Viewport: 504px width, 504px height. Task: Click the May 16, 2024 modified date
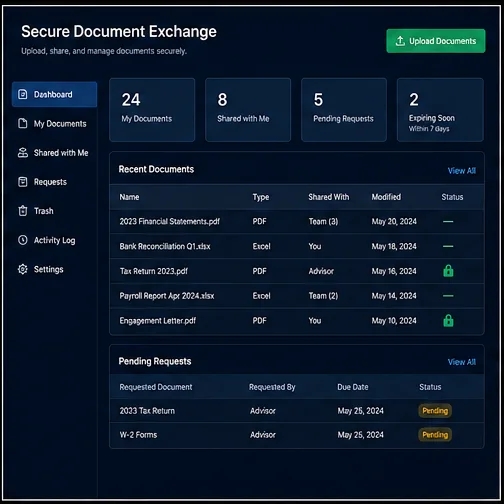pos(394,271)
